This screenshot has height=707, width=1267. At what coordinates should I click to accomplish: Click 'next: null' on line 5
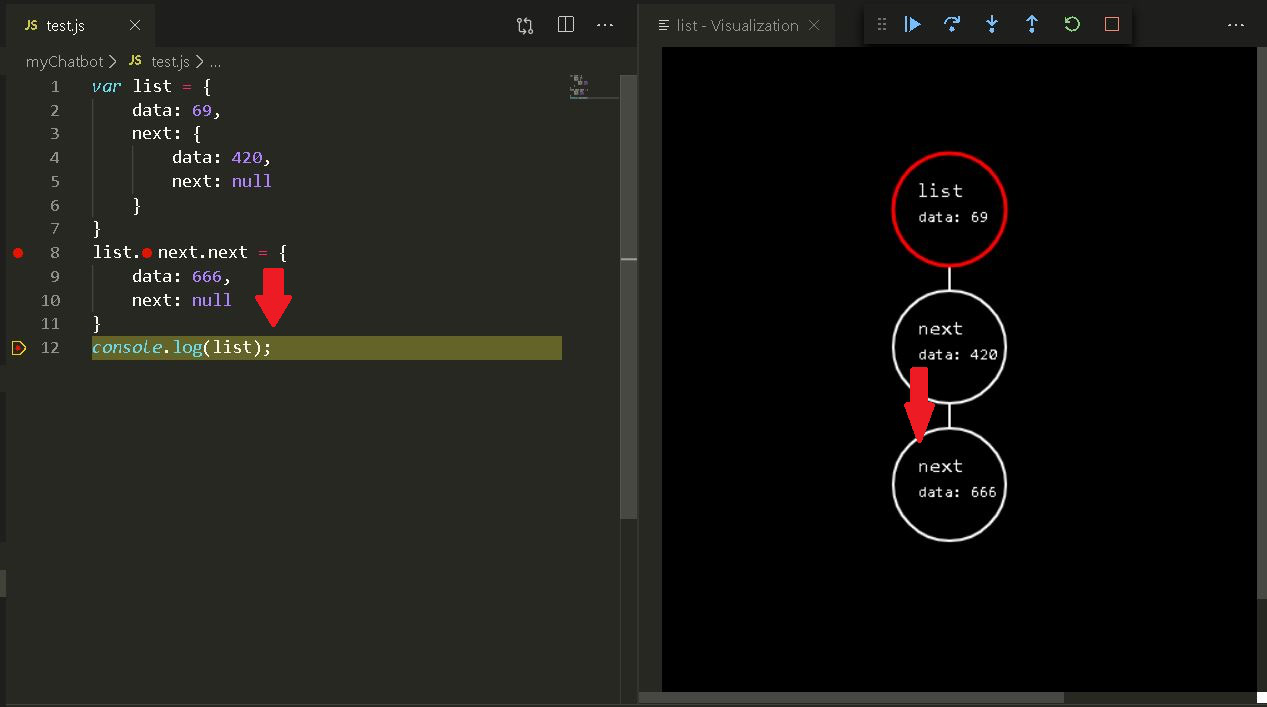coord(222,181)
